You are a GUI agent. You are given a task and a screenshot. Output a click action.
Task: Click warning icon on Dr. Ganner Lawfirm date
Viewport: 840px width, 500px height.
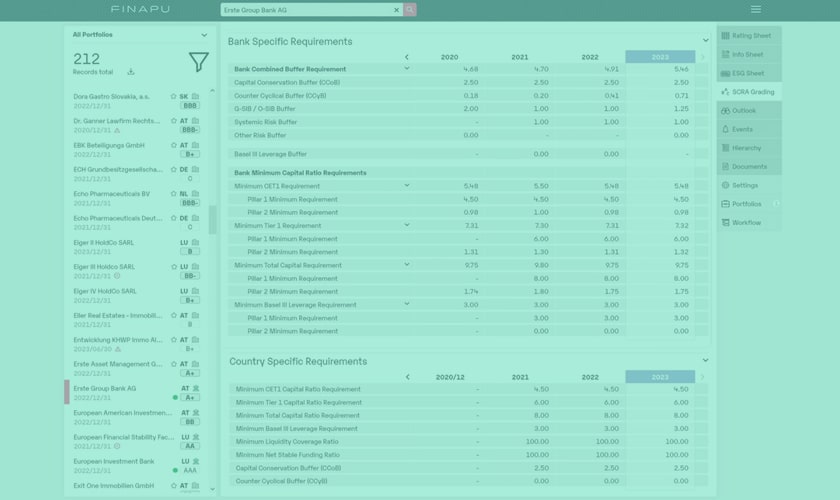(117, 130)
